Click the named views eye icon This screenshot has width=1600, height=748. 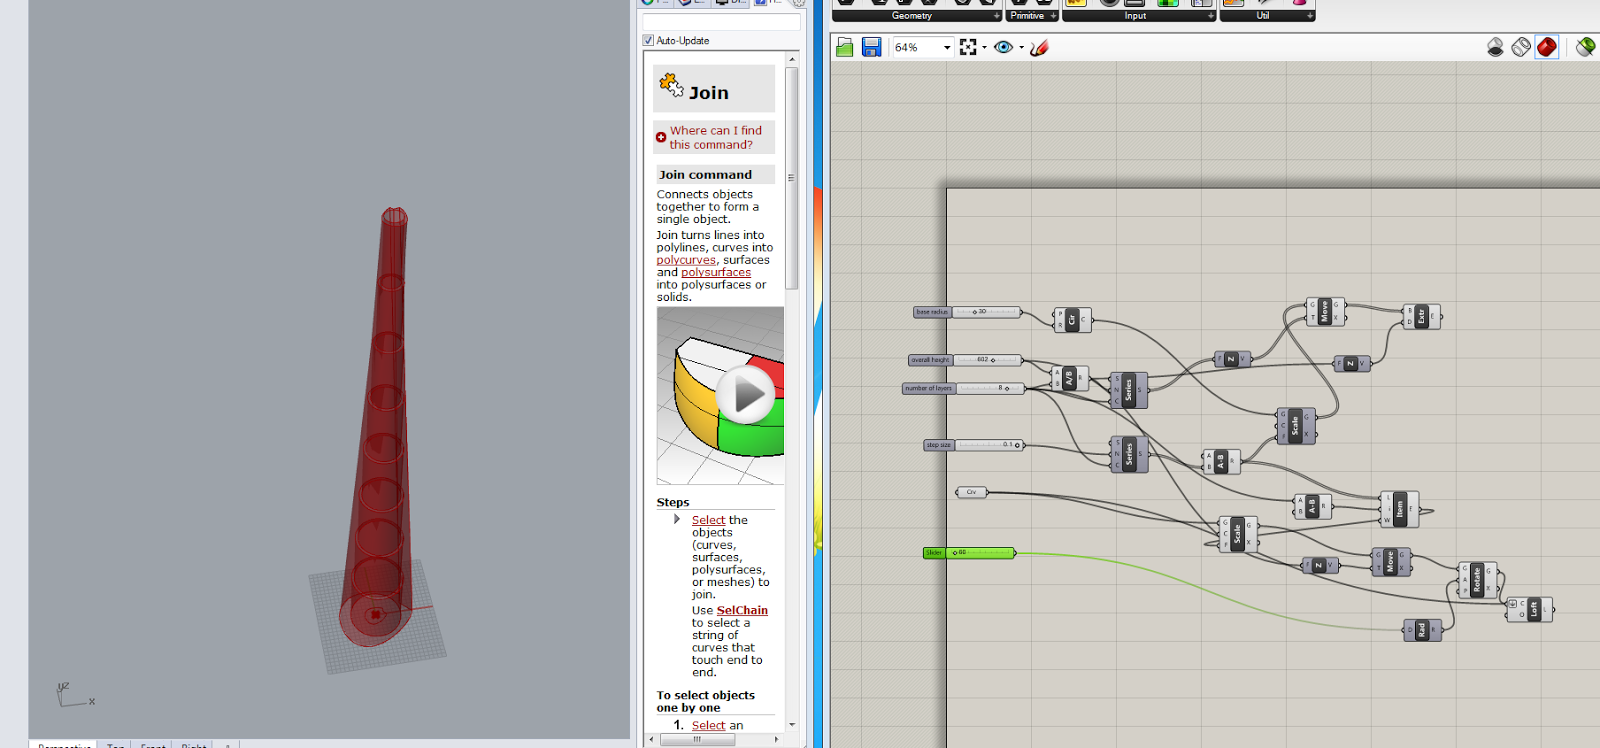pos(1003,47)
